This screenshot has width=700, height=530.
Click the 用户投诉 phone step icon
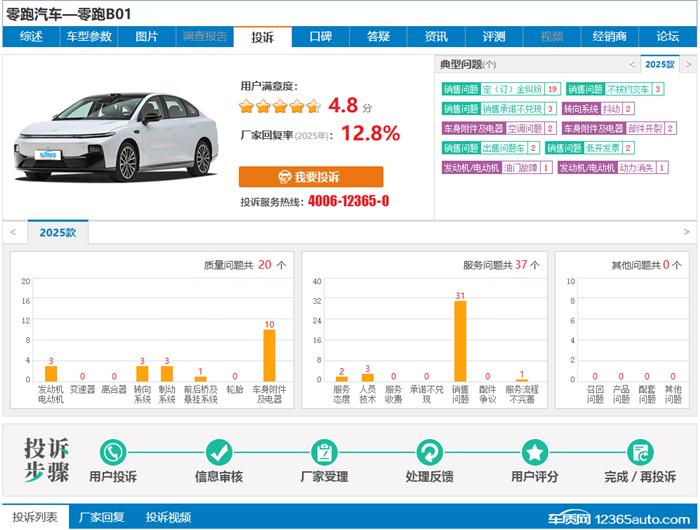113,452
